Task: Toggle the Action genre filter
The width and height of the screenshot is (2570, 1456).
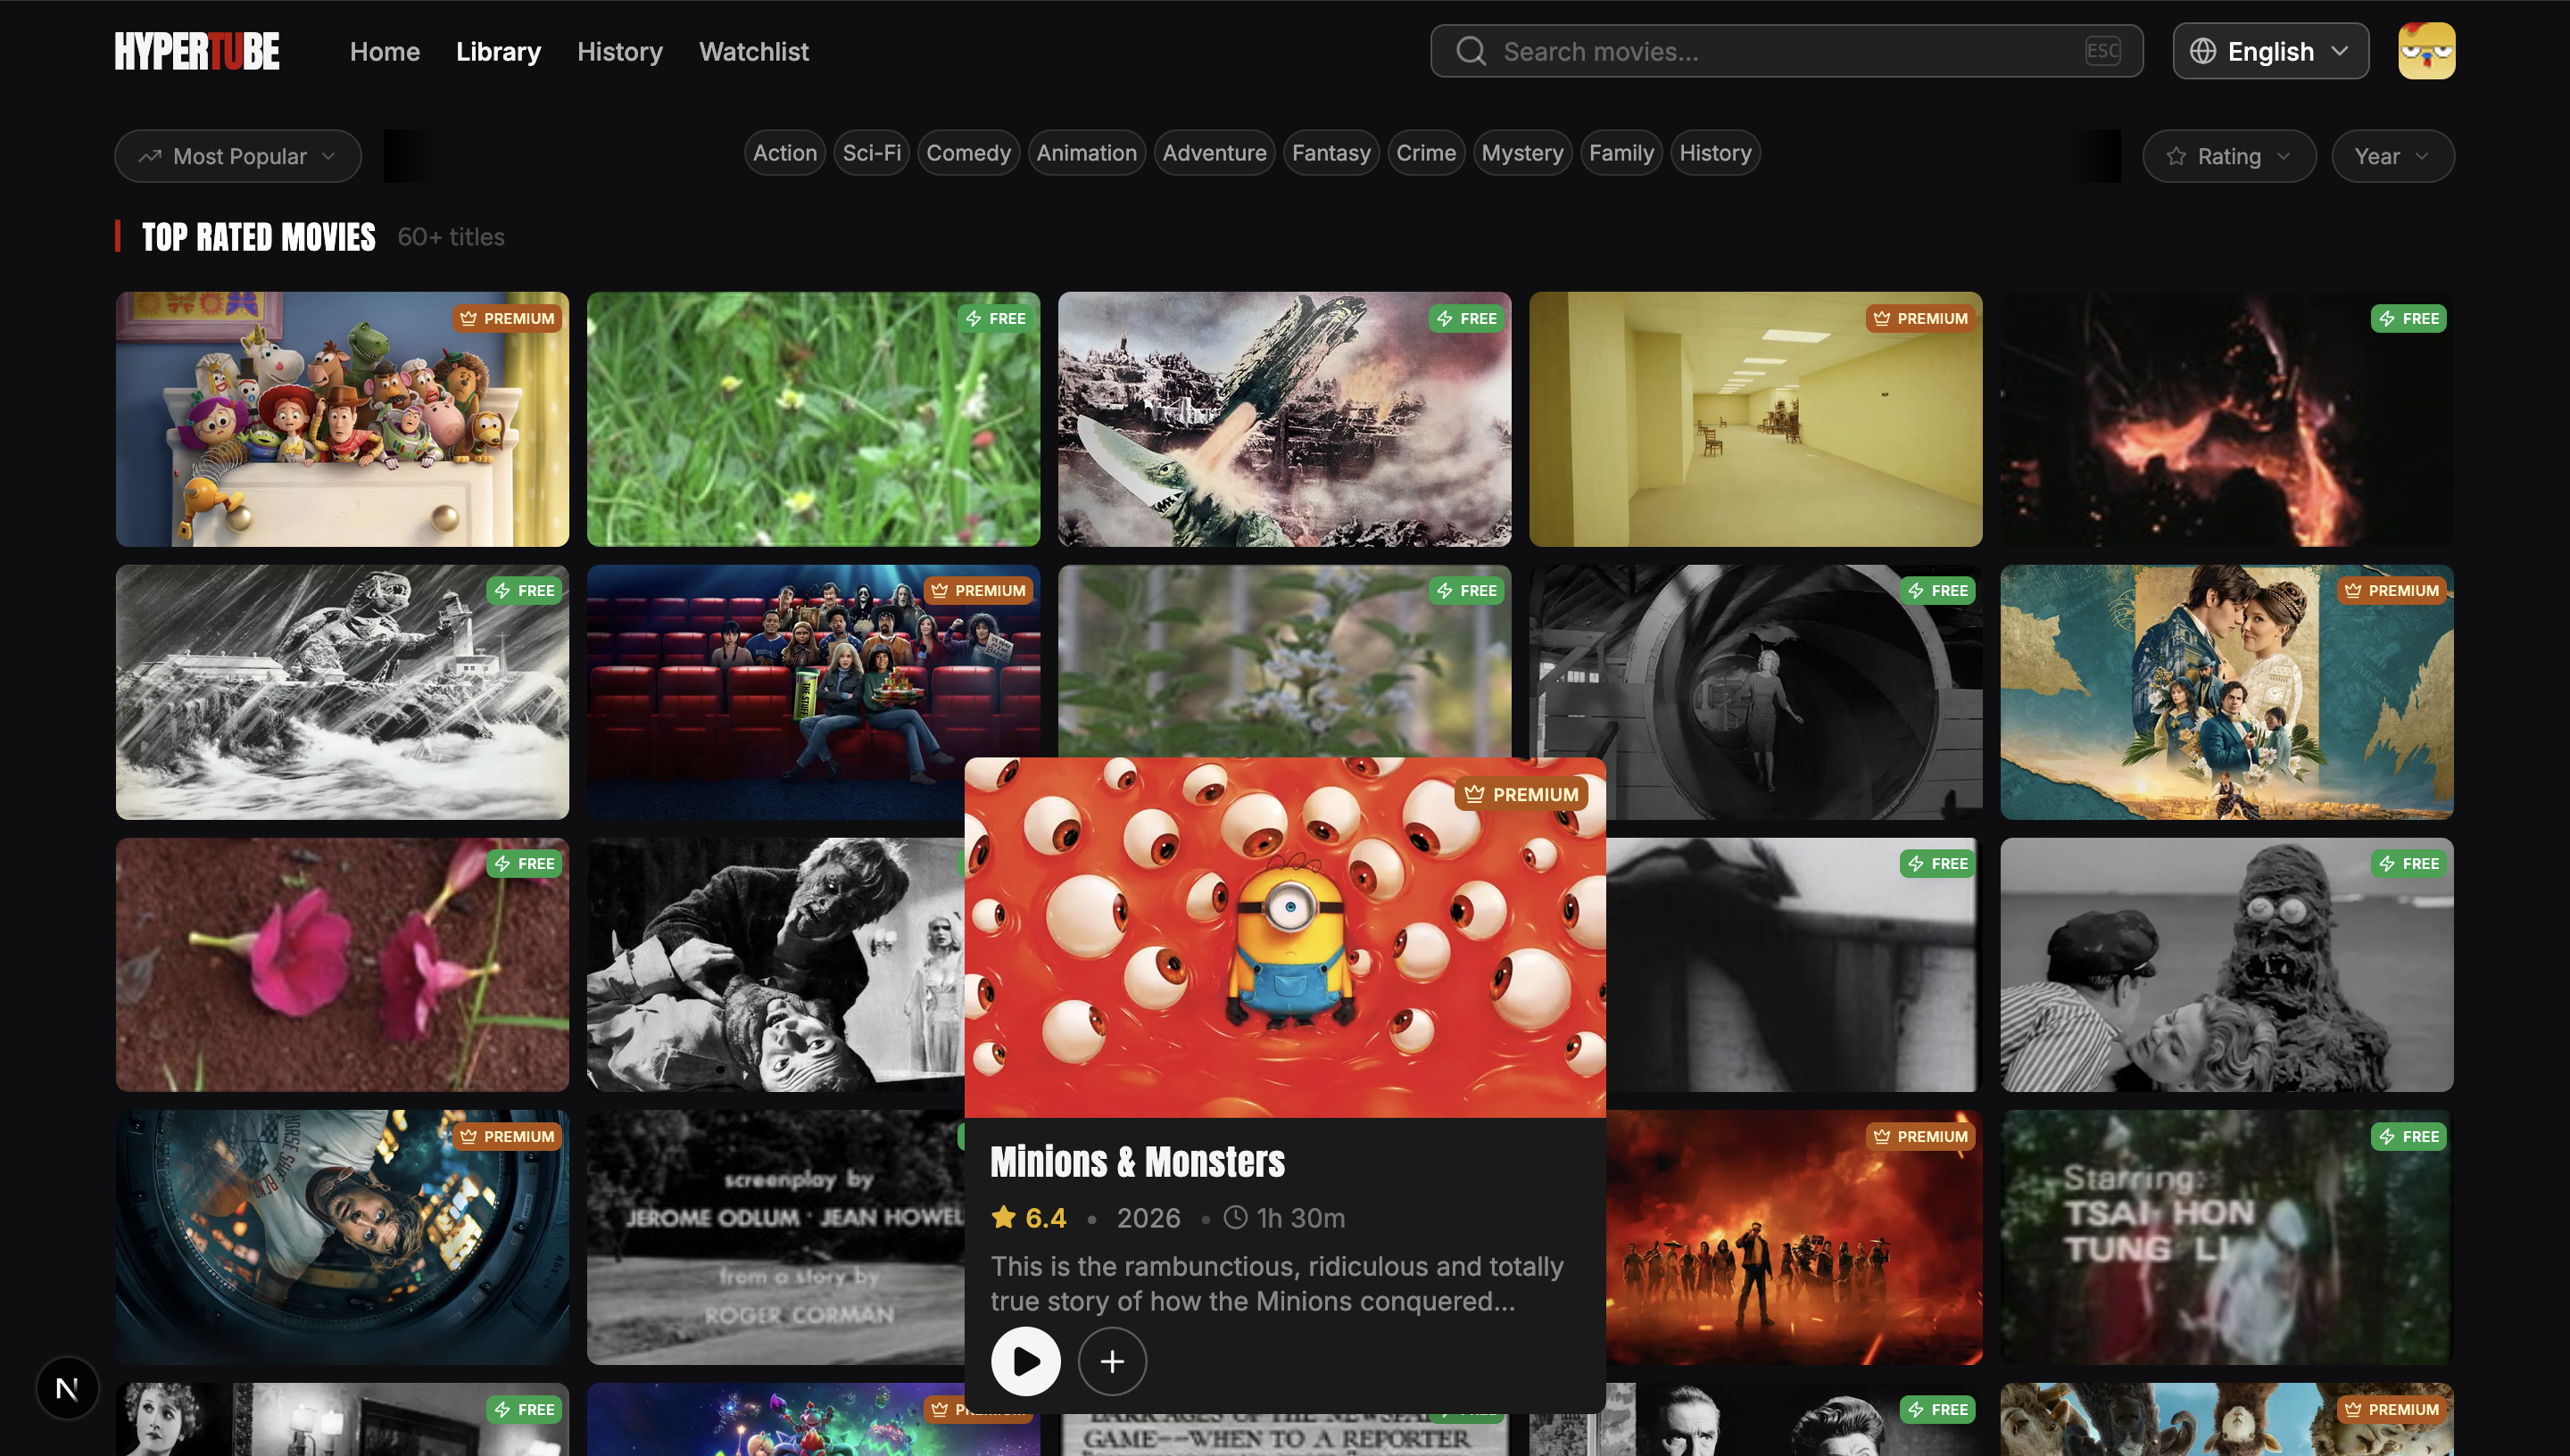Action: point(784,153)
